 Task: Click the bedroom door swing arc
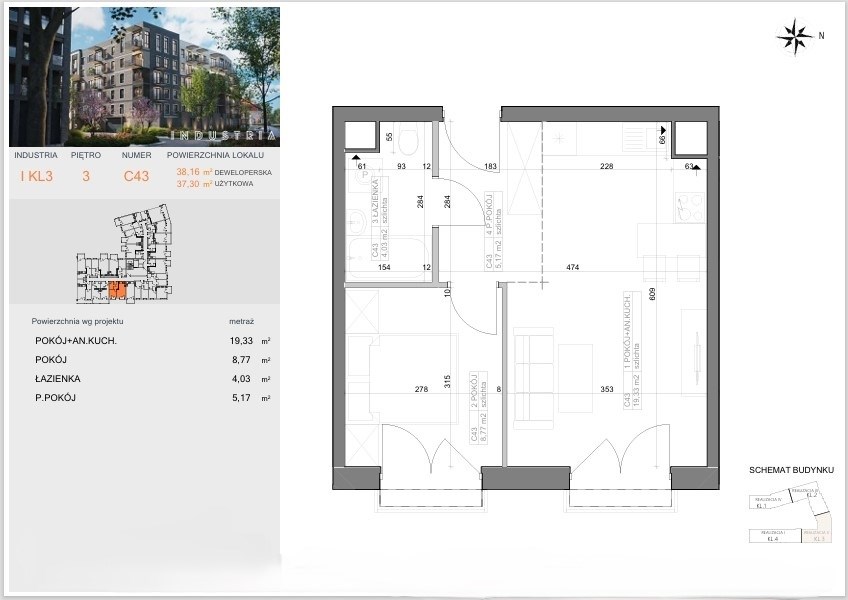click(472, 315)
